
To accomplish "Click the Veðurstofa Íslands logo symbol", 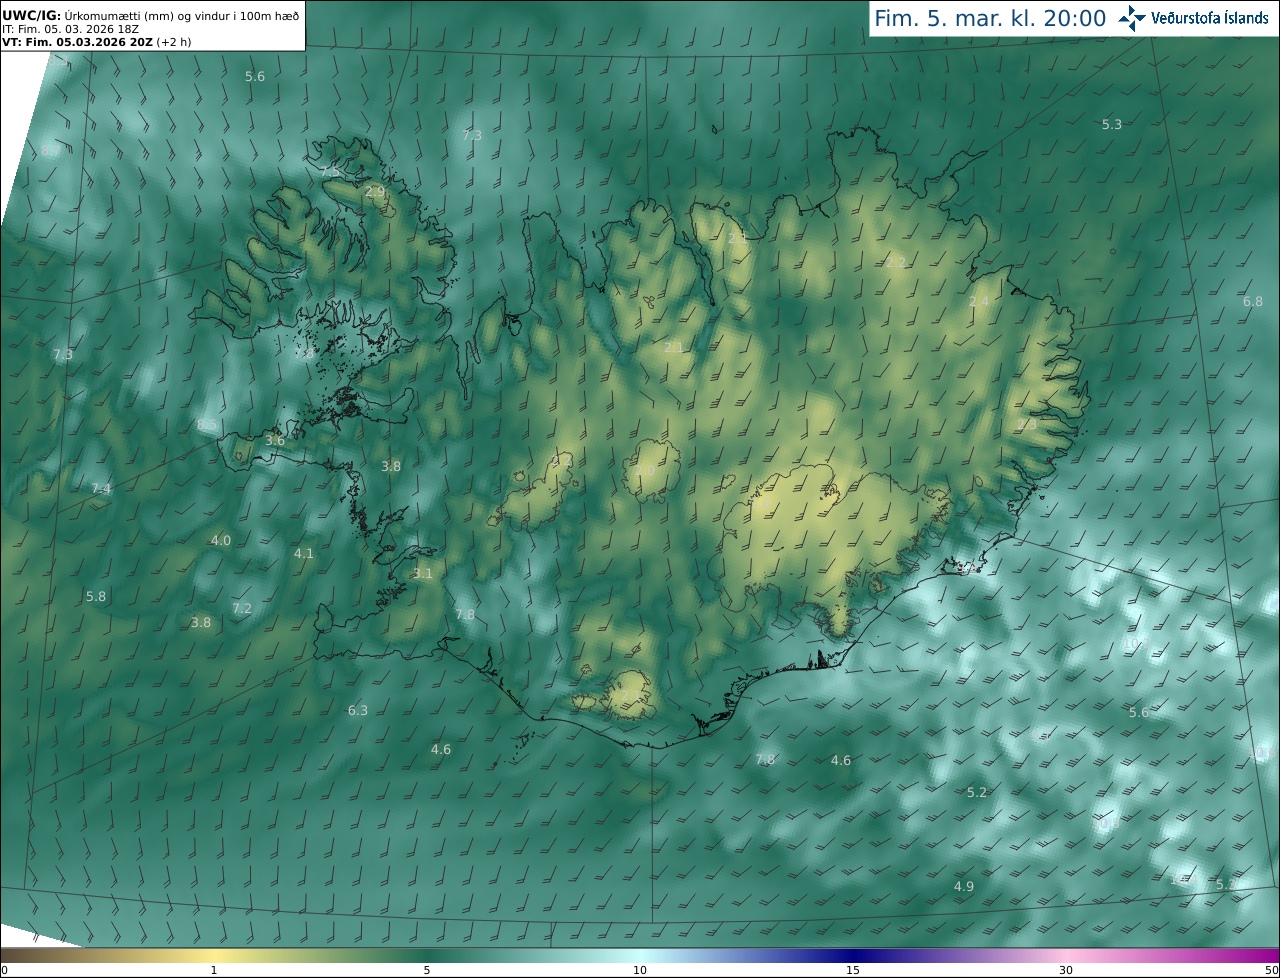I will tap(1132, 17).
